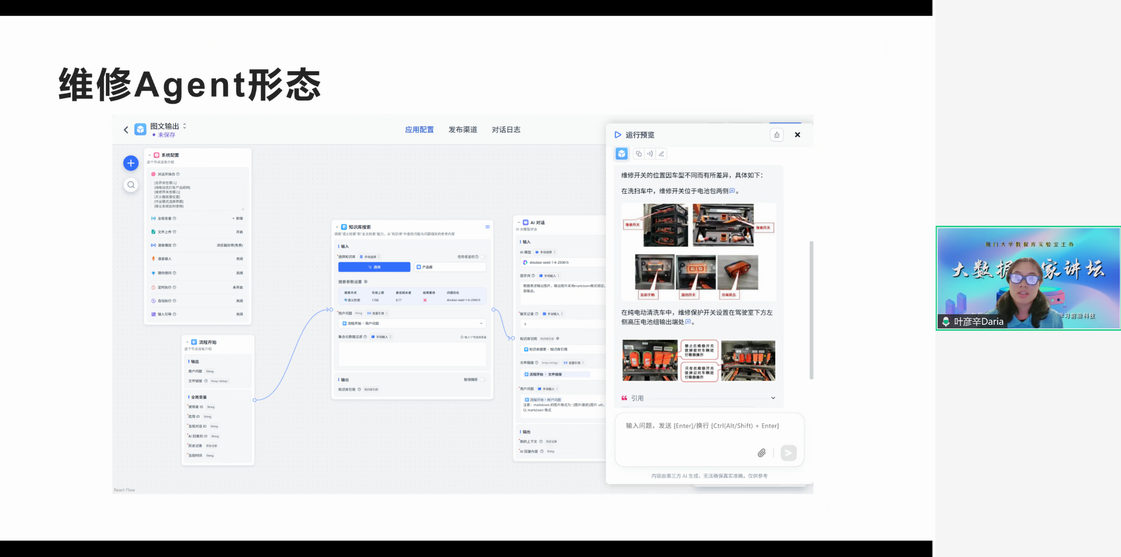
Task: Click the blue 选择 knowledge base button
Action: (x=374, y=267)
